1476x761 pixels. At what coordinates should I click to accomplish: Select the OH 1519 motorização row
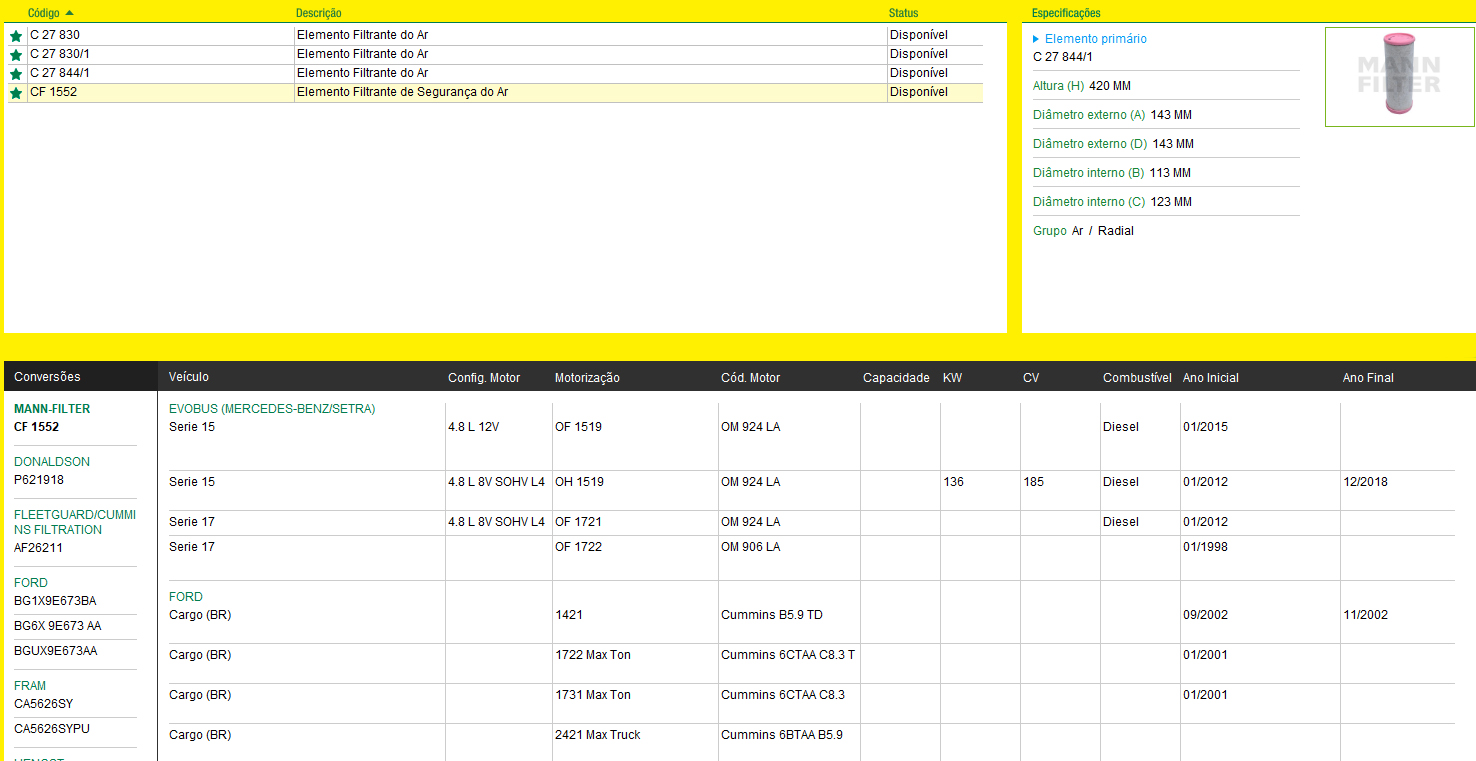click(579, 482)
